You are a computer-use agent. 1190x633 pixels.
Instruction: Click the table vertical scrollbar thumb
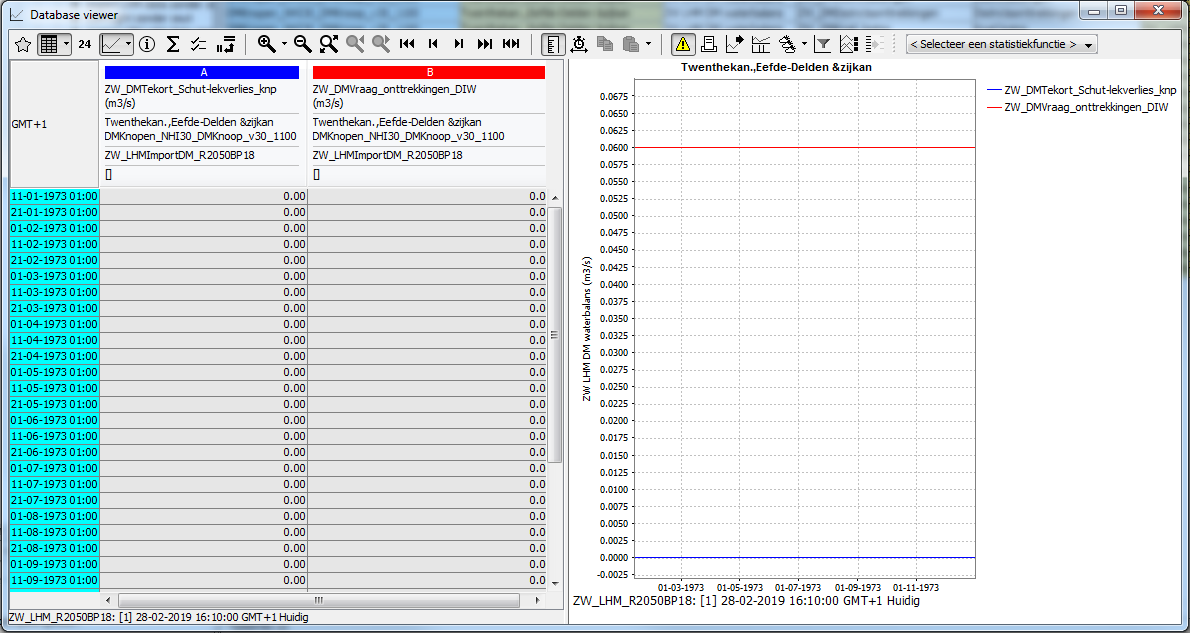coord(554,335)
